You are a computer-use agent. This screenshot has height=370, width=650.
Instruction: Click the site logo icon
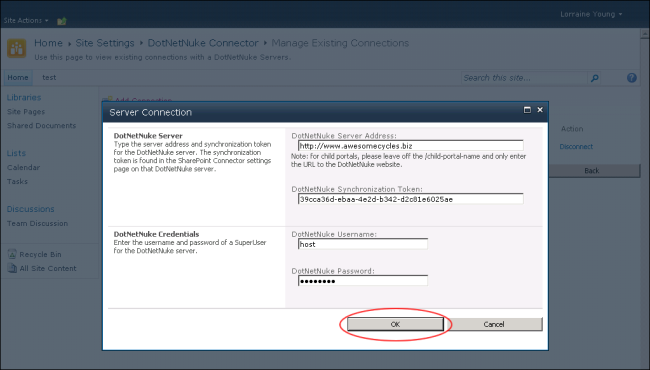click(17, 49)
